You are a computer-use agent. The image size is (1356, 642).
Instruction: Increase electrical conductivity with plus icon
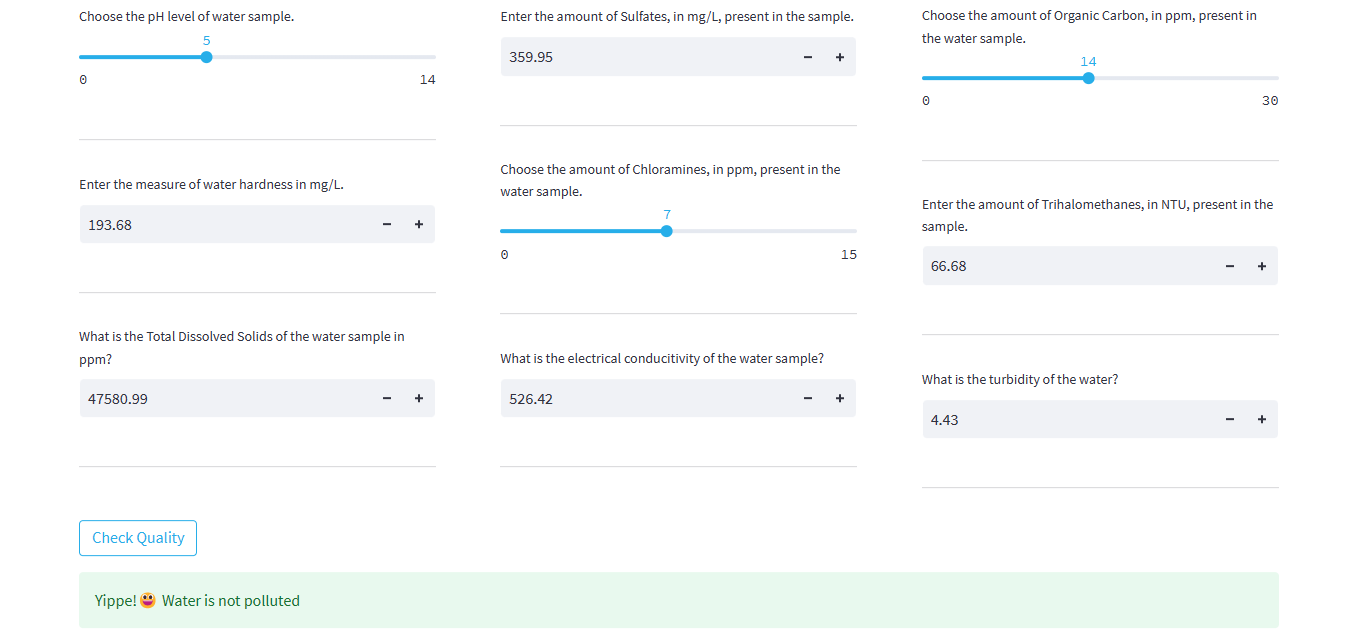click(x=840, y=399)
